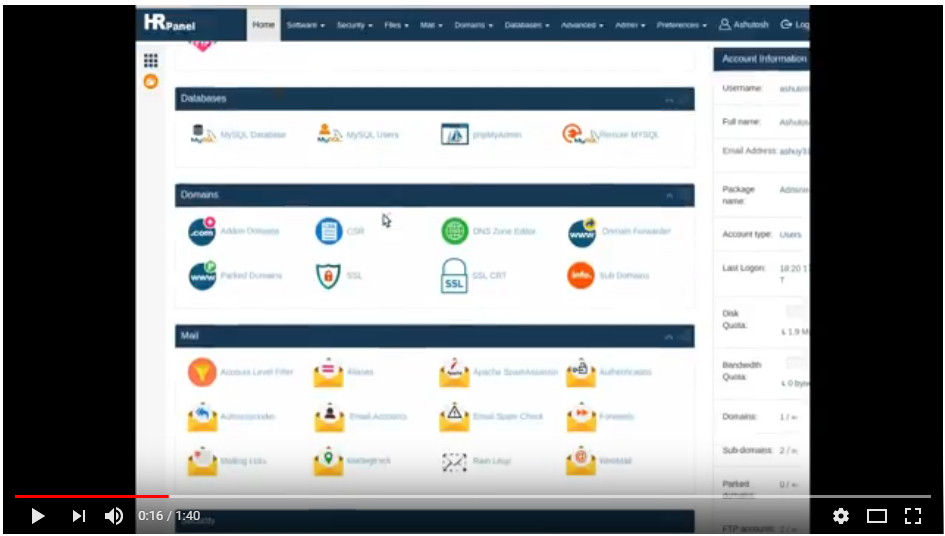Open the SSL shield padlock icon
Image resolution: width=945 pixels, height=536 pixels.
coord(328,276)
